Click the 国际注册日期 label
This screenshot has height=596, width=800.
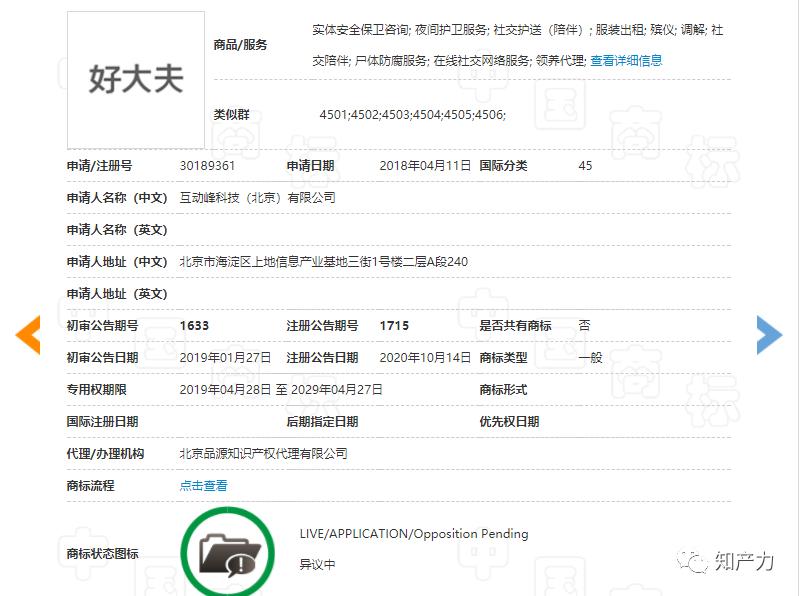coord(103,421)
